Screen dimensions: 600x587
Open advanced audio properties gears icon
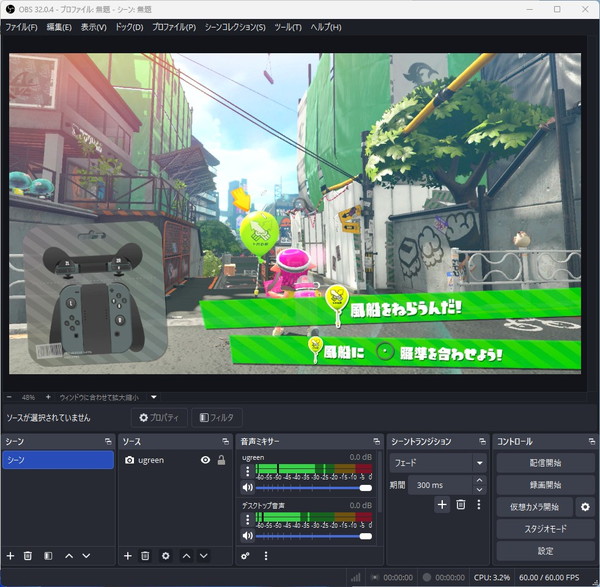246,555
